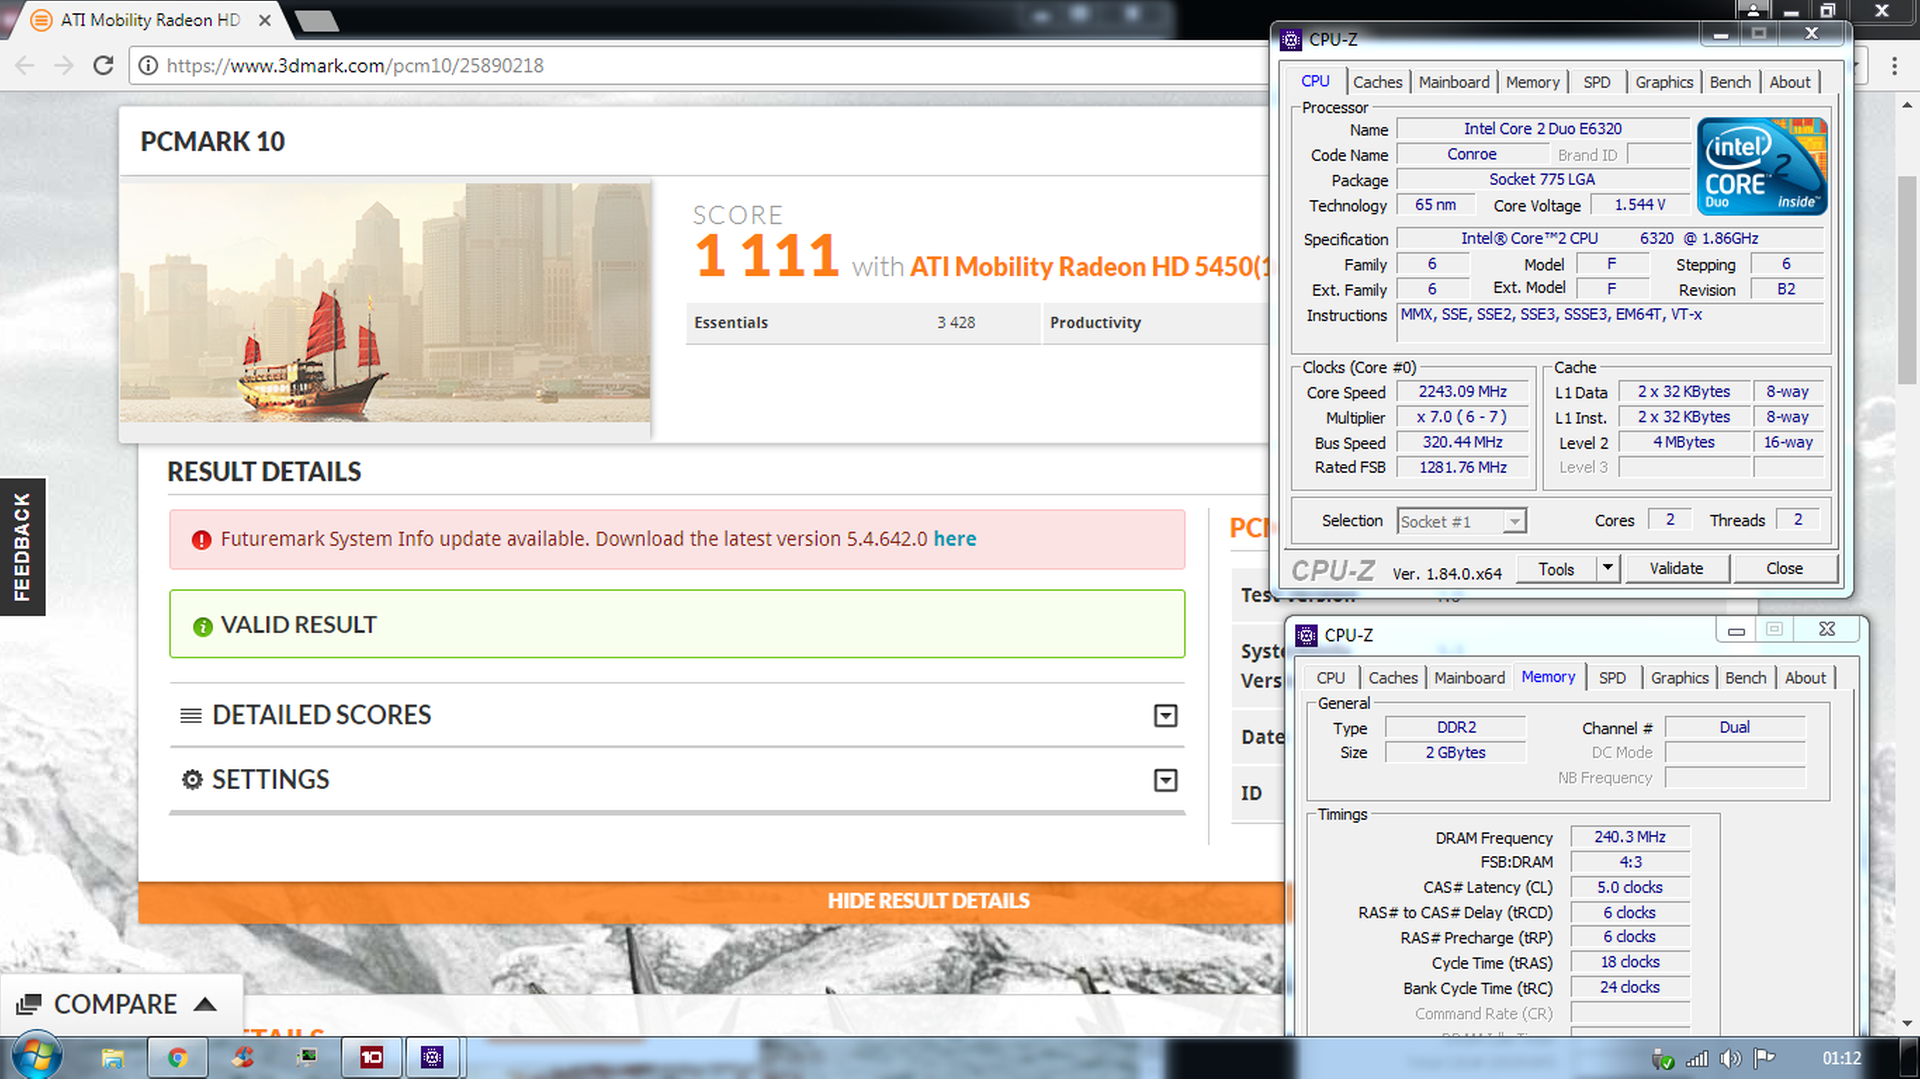Click Close button in top CPU-Z window
Viewport: 1920px width, 1079px height.
(1784, 568)
